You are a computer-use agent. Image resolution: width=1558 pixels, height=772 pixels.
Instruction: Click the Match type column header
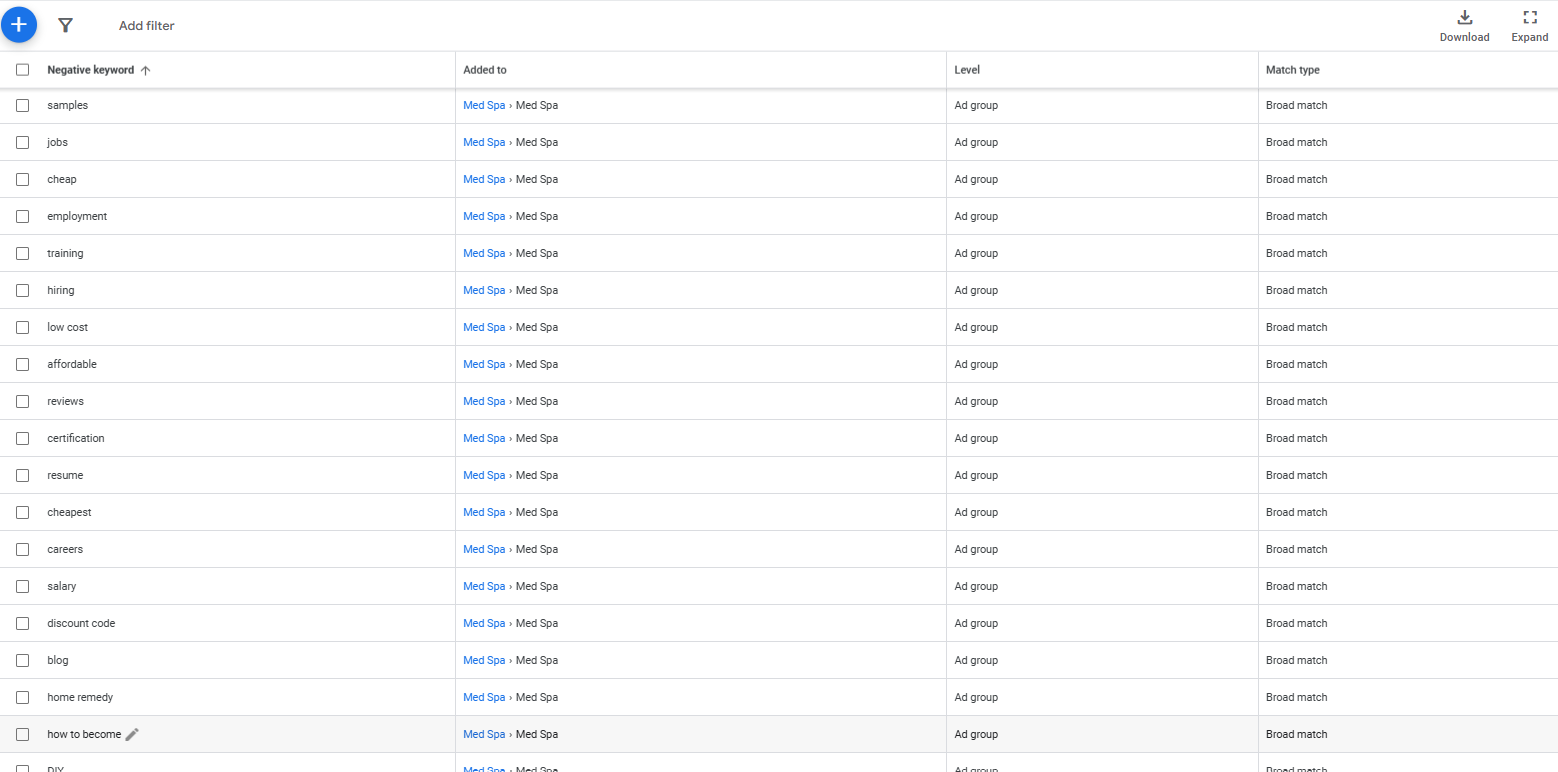click(x=1293, y=70)
